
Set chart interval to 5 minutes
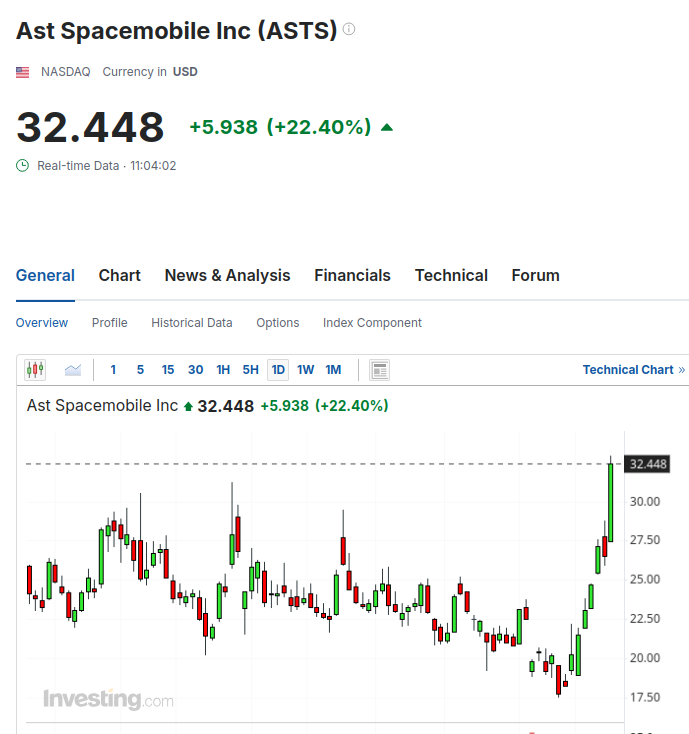pyautogui.click(x=140, y=370)
